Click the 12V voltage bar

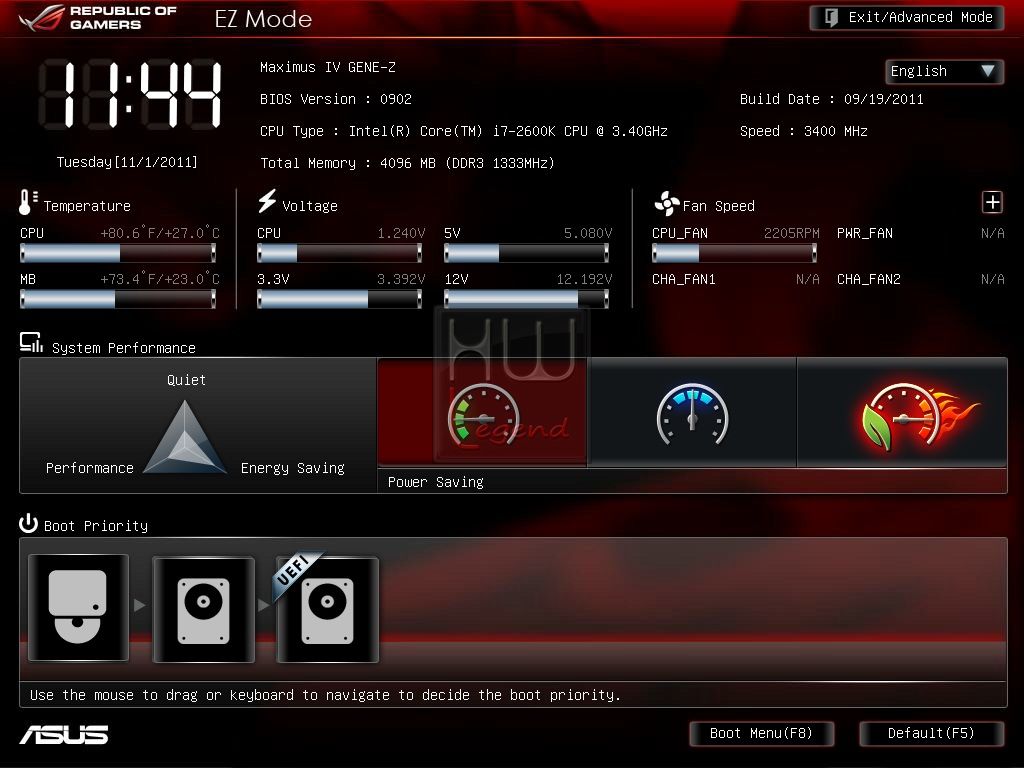[526, 299]
